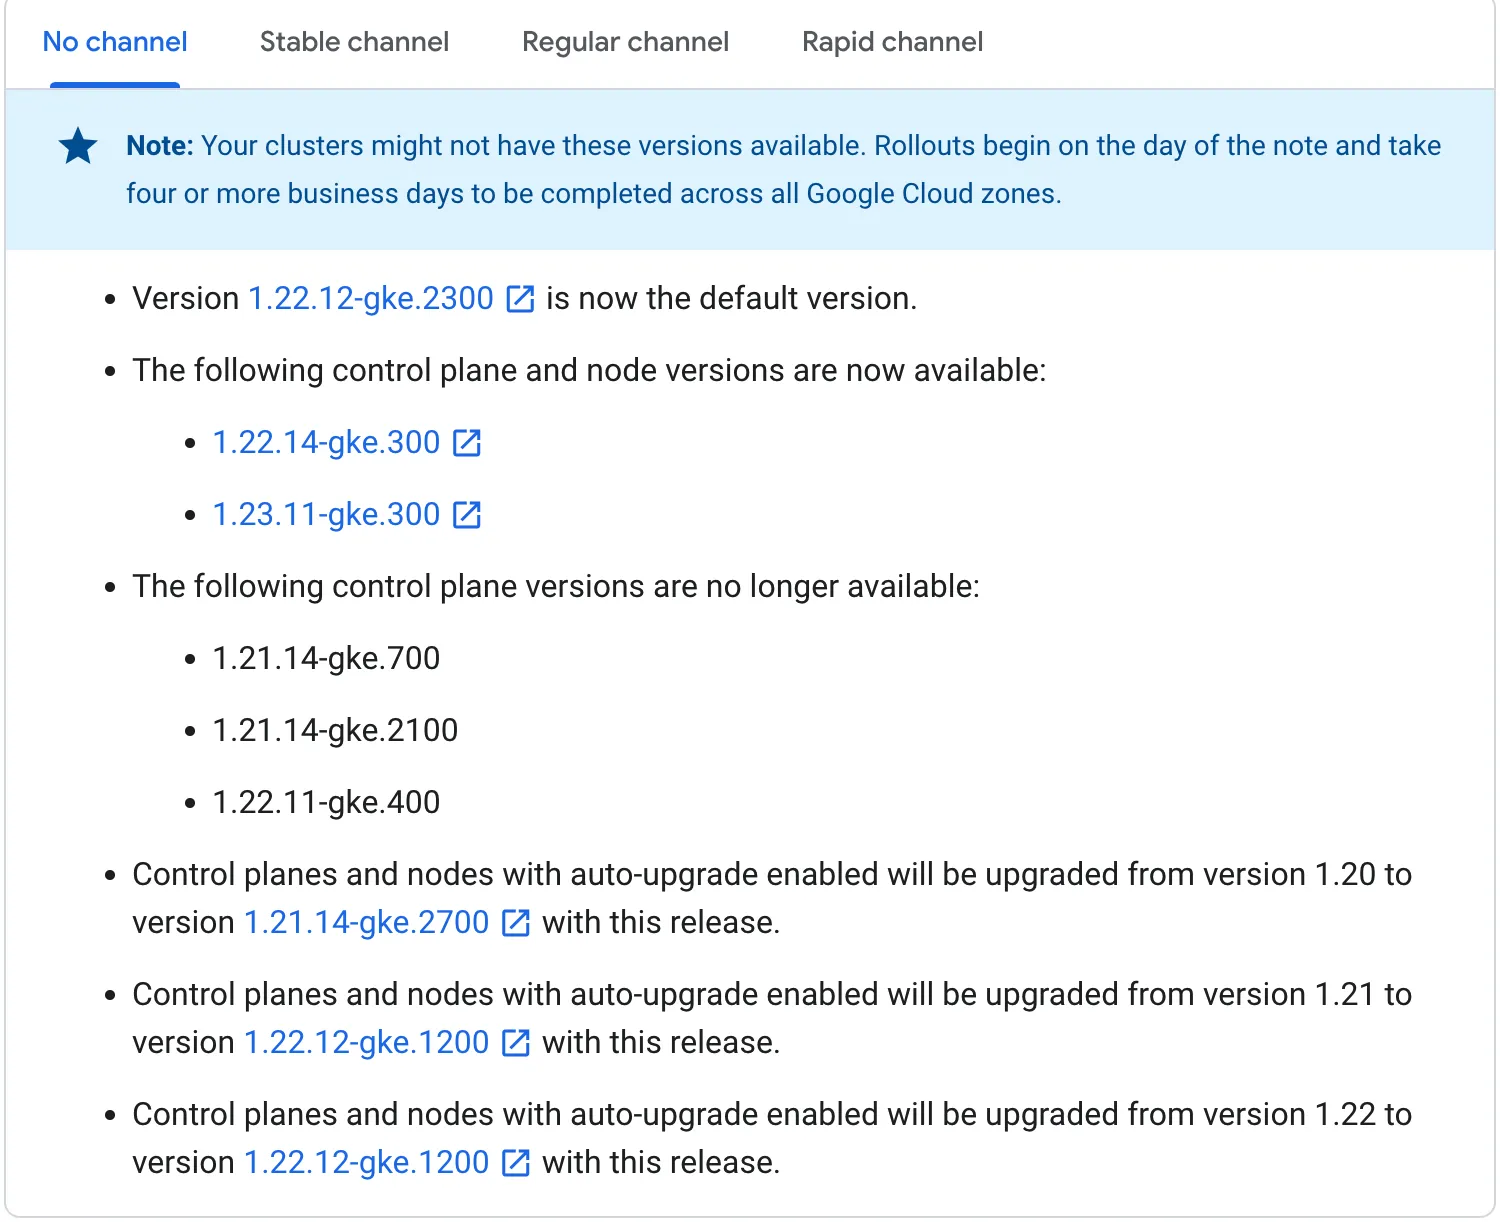The height and width of the screenshot is (1222, 1500).
Task: Click external-link icon beside 1.22.12-gke.2300
Action: 520,299
